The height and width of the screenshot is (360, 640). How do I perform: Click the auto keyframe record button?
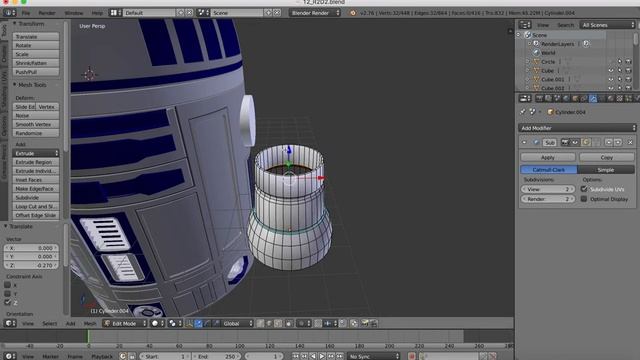point(411,356)
